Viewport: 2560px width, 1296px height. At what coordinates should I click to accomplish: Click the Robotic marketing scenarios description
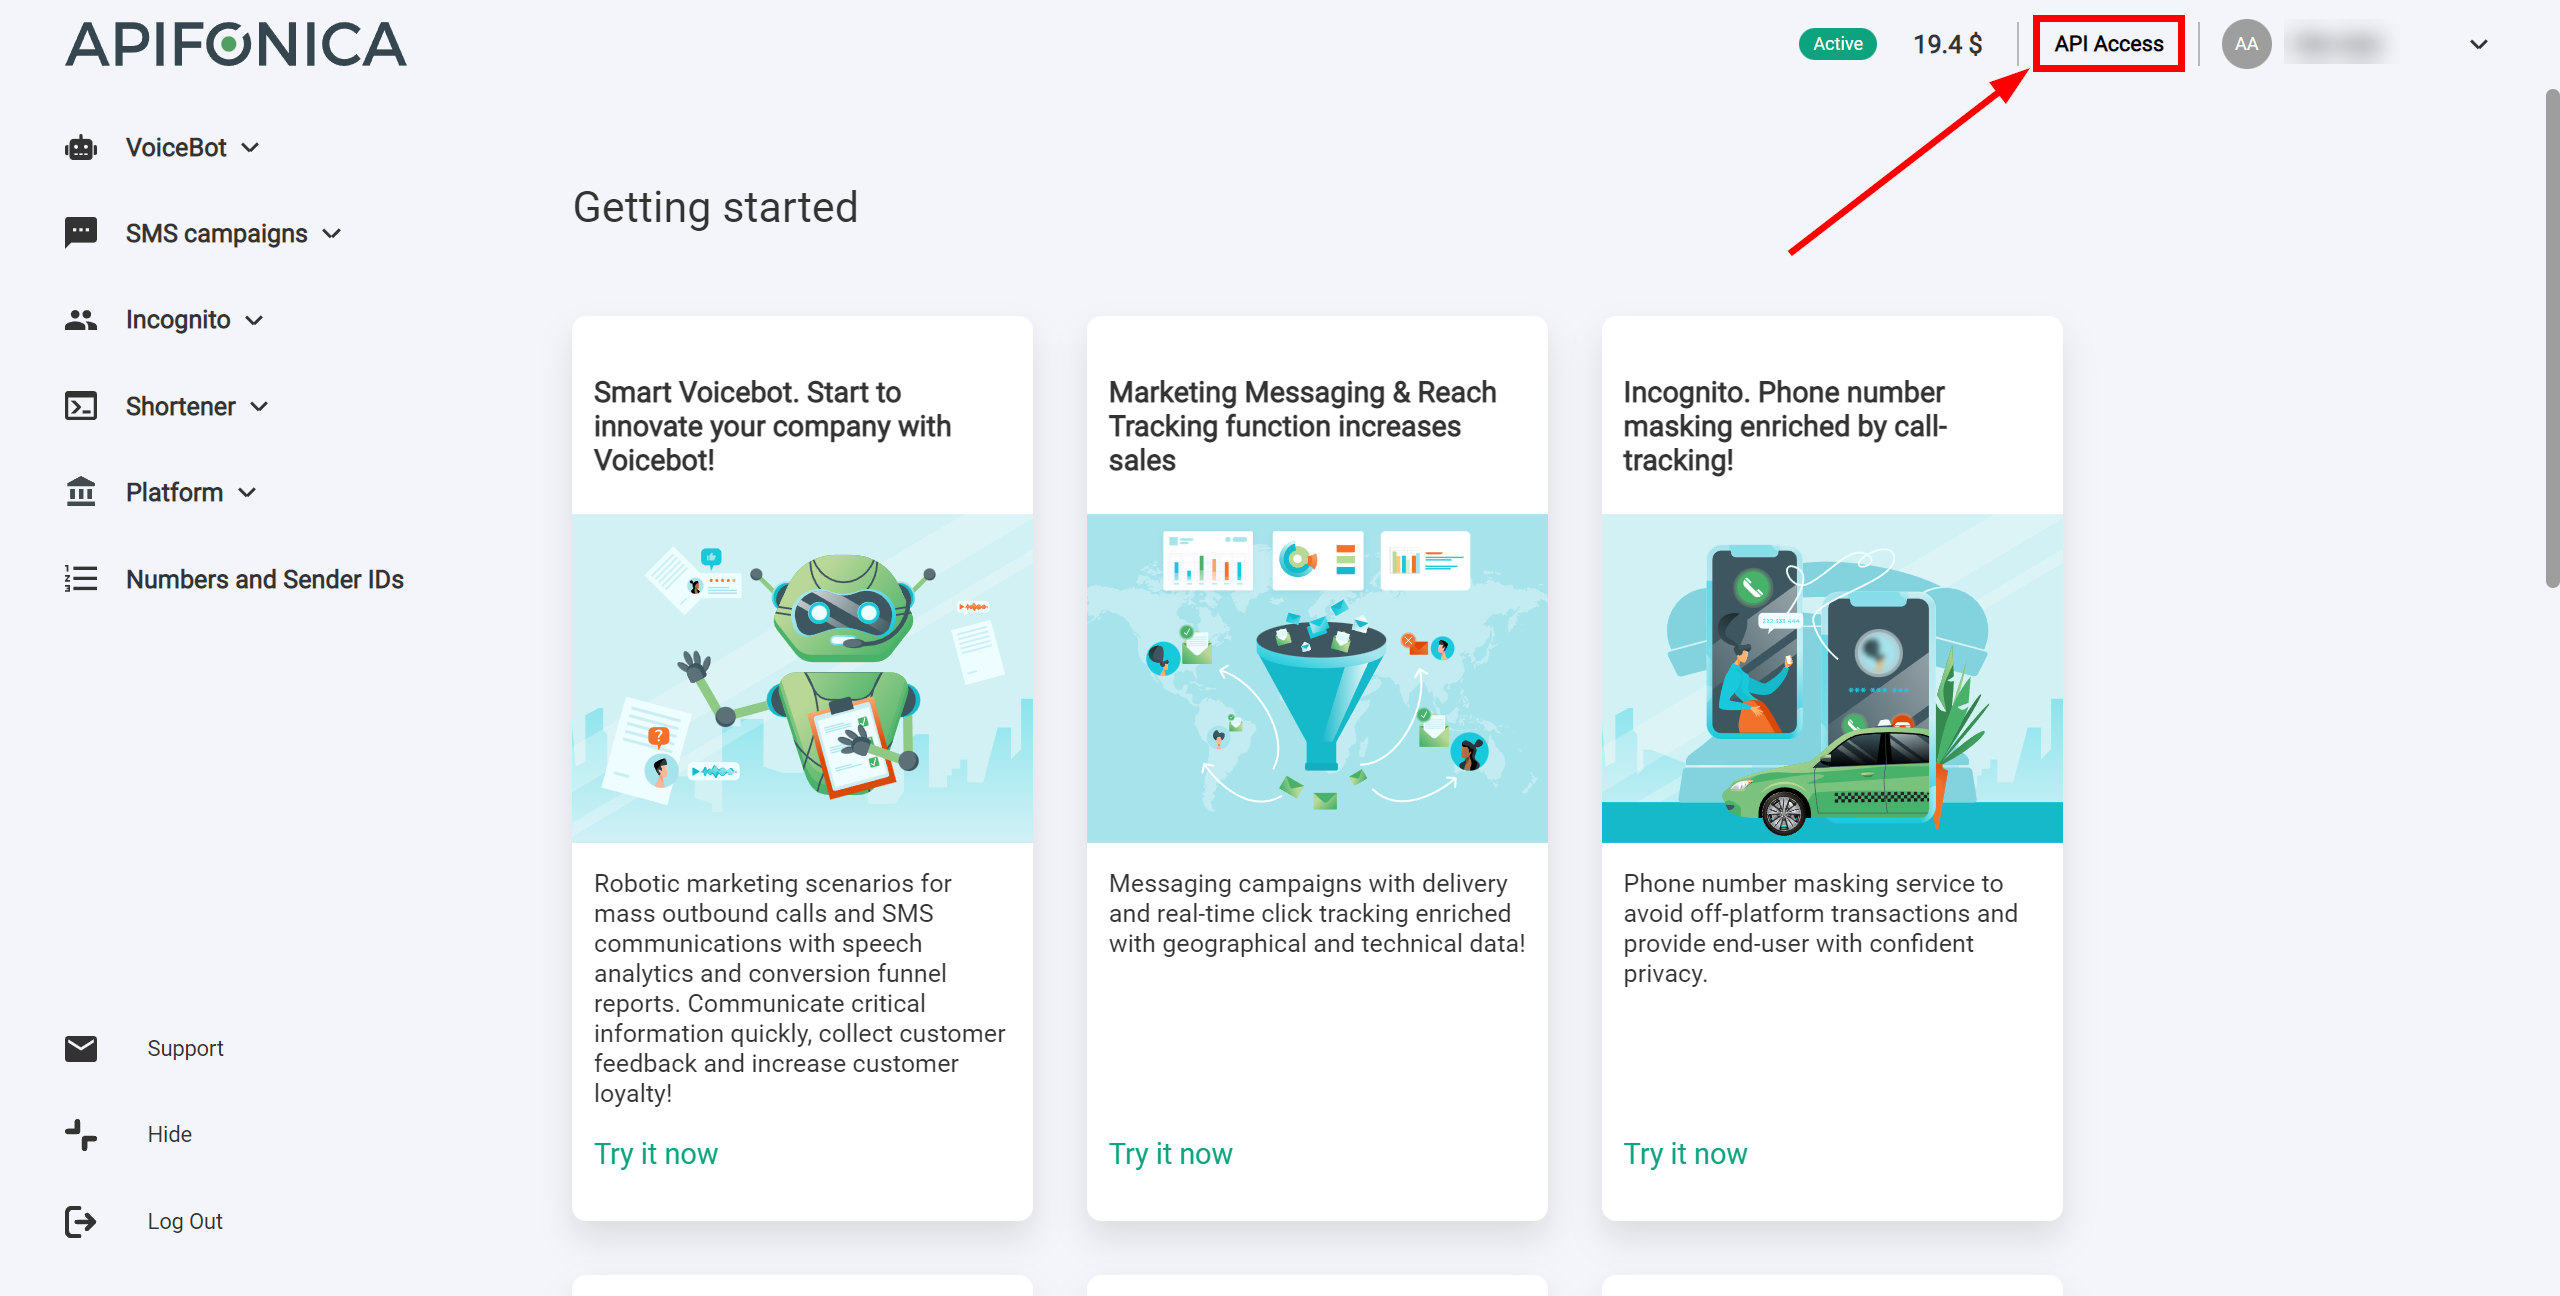[800, 988]
